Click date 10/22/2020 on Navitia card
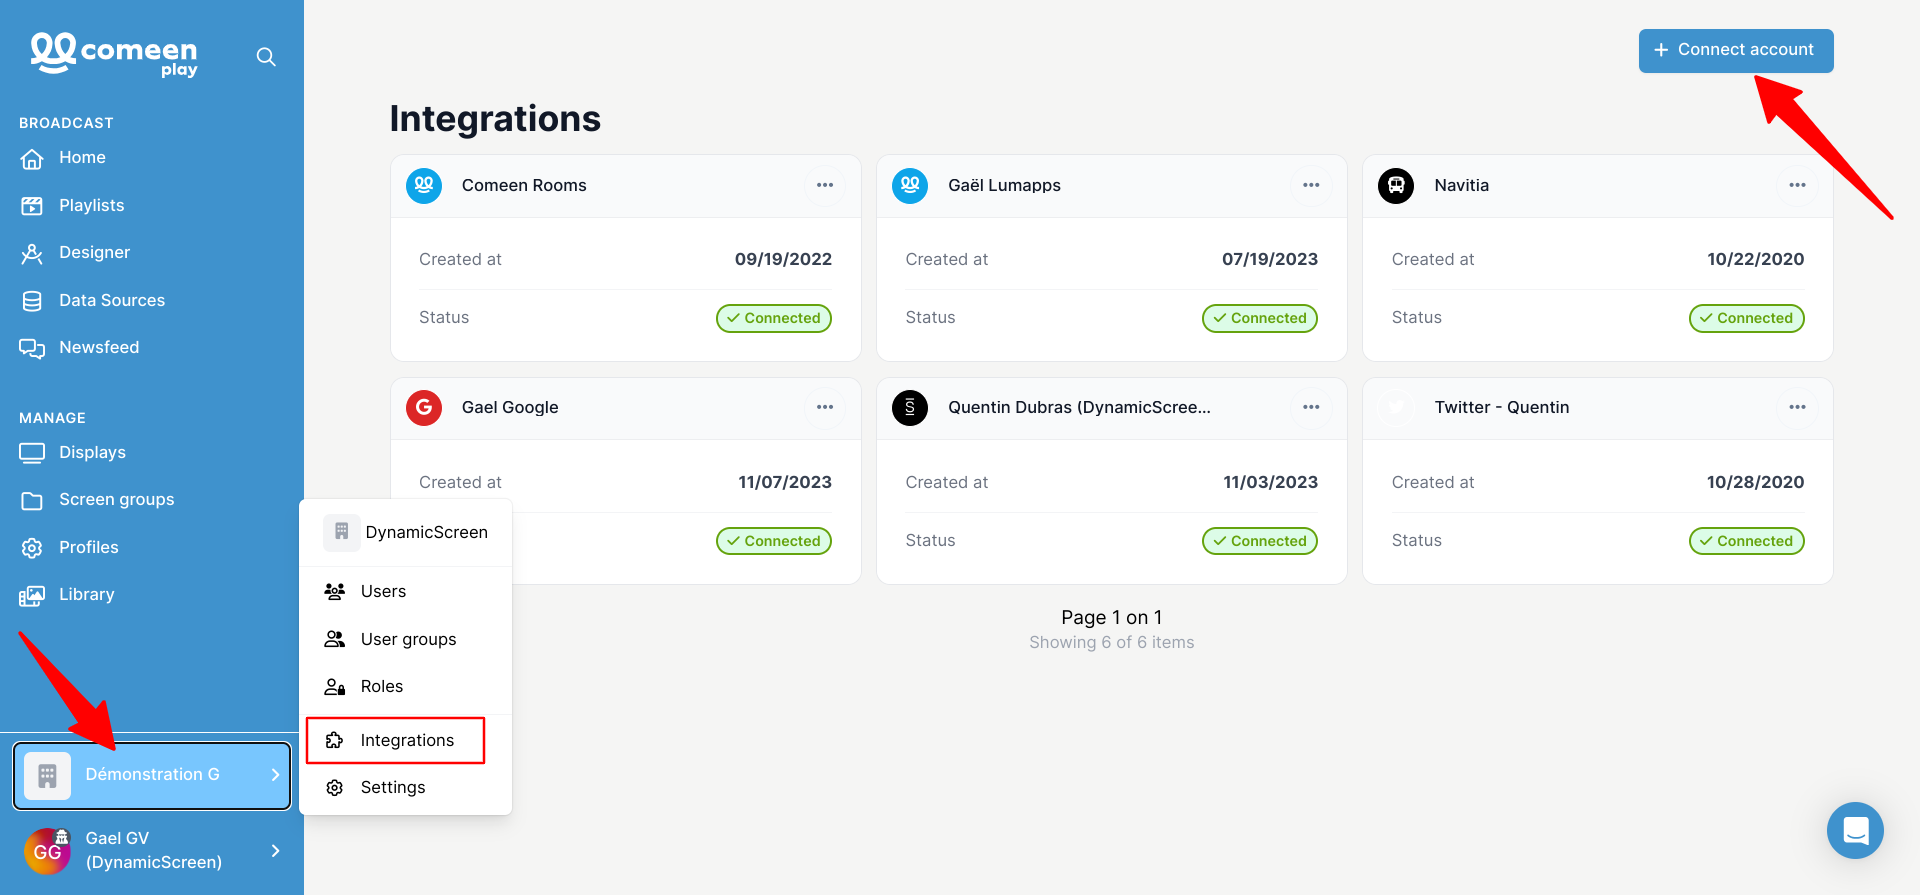Screen dimensions: 1920x895 coord(1756,259)
